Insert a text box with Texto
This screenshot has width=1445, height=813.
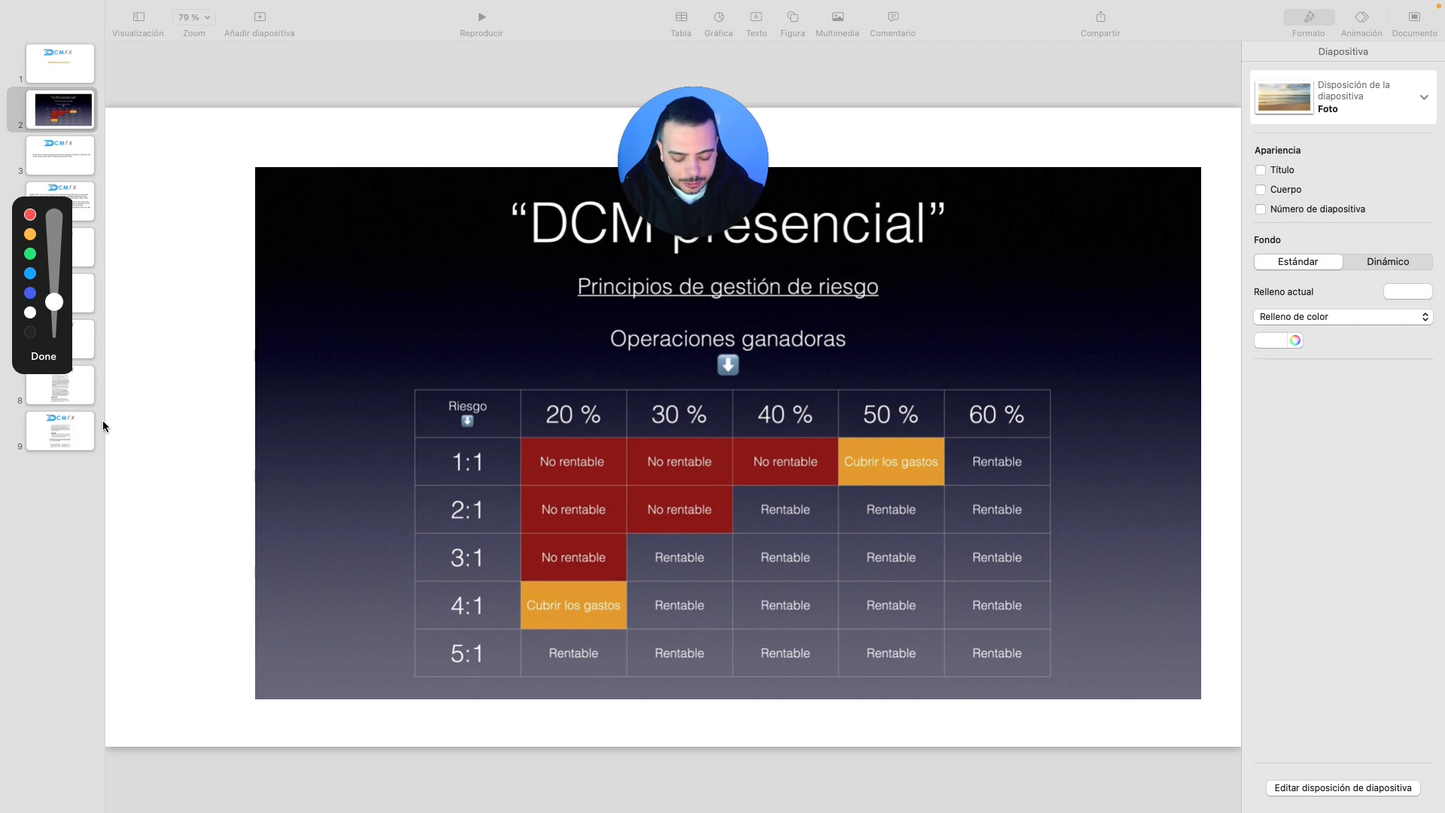pyautogui.click(x=756, y=17)
